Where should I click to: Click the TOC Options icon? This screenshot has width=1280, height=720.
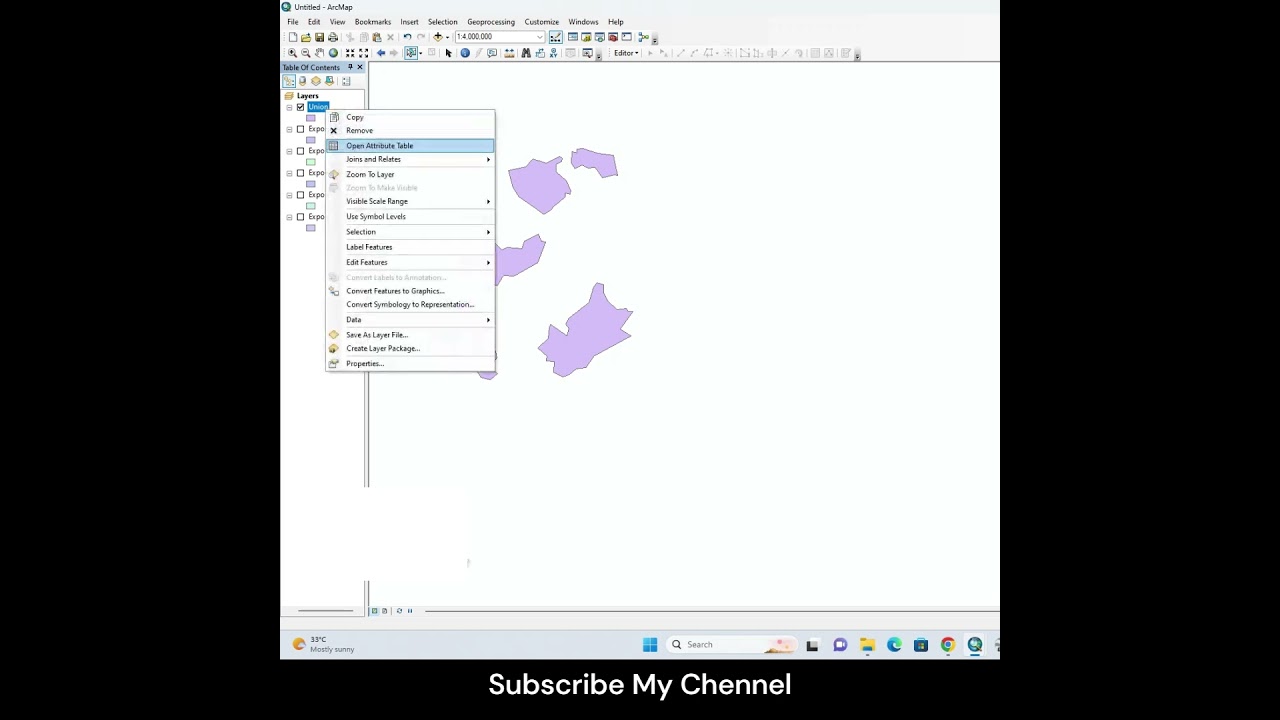346,81
